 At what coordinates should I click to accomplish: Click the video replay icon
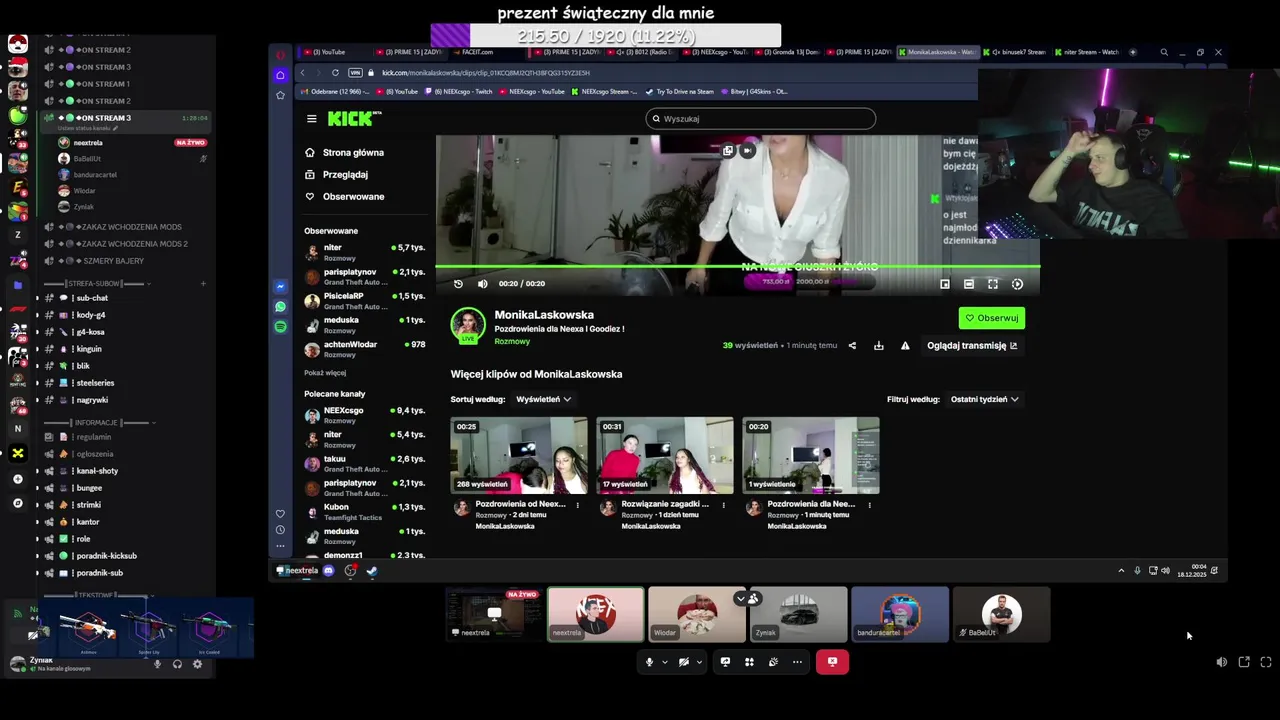click(458, 284)
